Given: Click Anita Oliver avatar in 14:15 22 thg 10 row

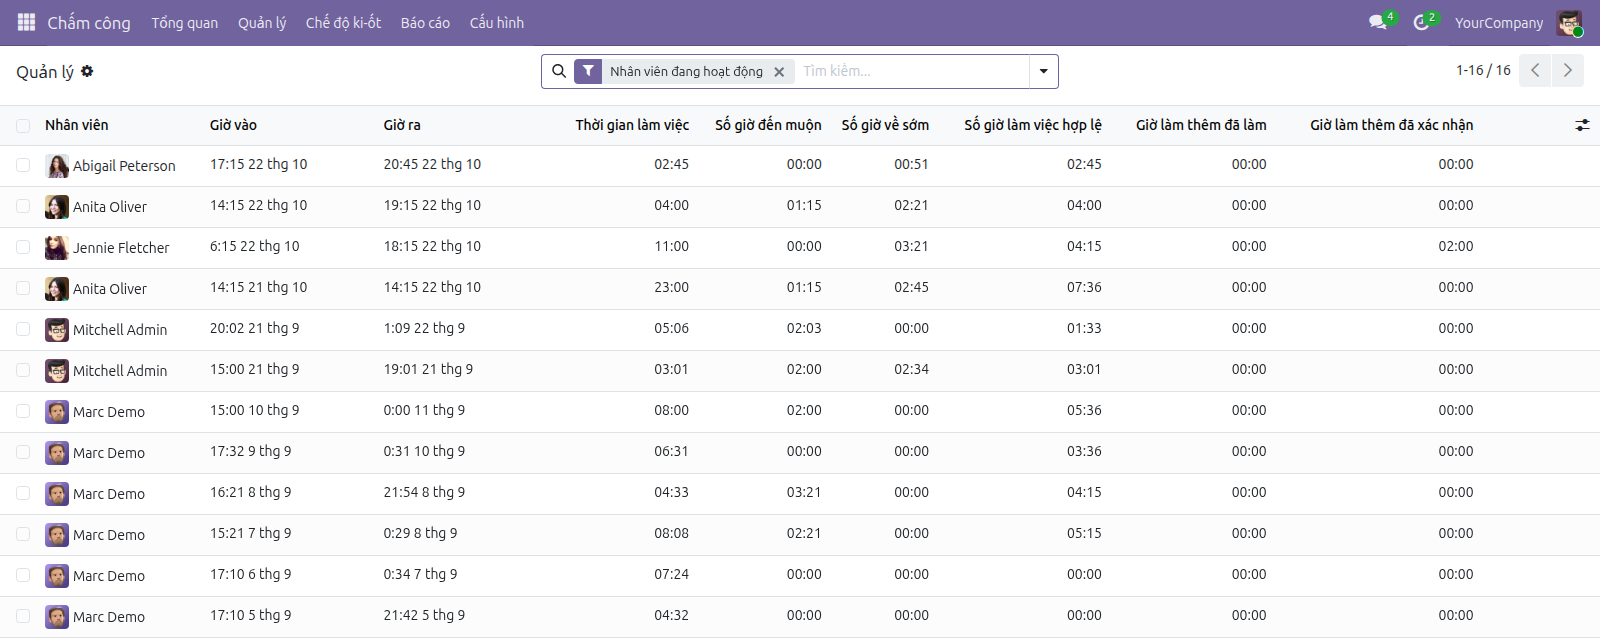Looking at the screenshot, I should click(57, 207).
